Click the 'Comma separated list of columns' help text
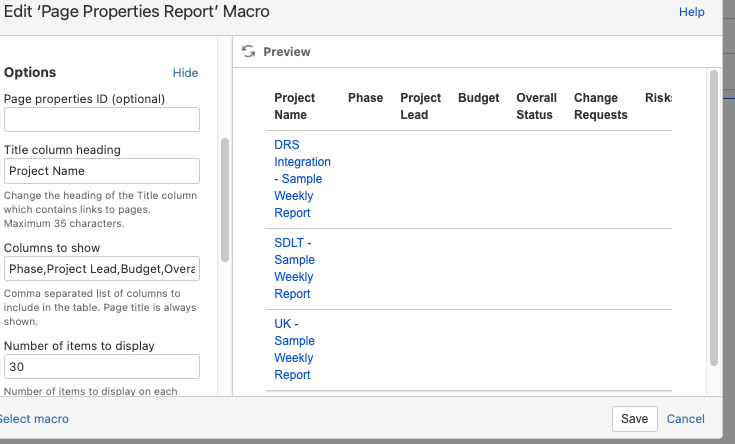The image size is (735, 444). (100, 308)
